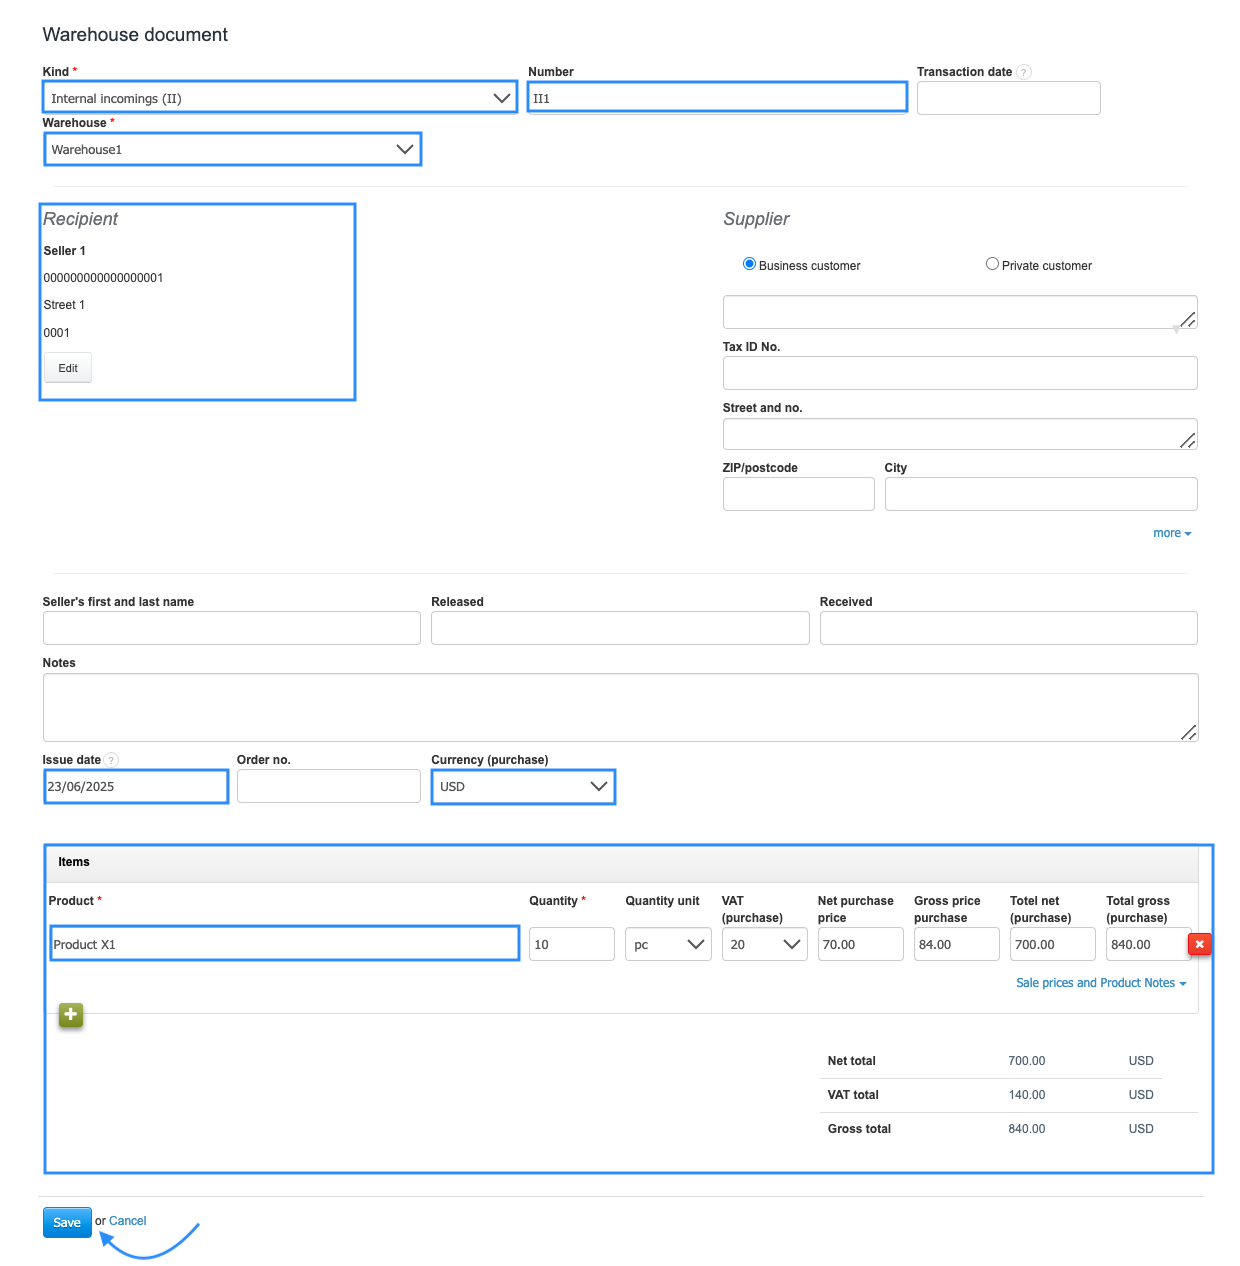Expand Sale prices and Product Notes

[x=1100, y=983]
